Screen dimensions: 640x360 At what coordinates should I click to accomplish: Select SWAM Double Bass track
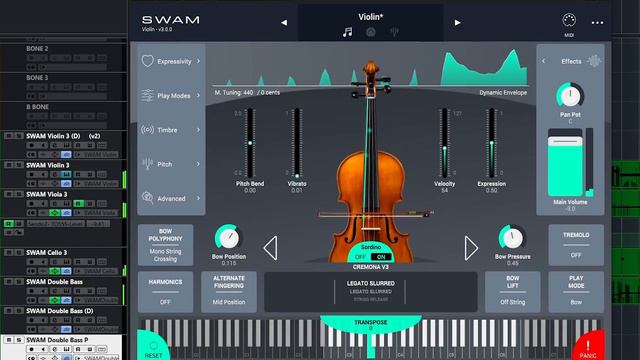coord(54,282)
